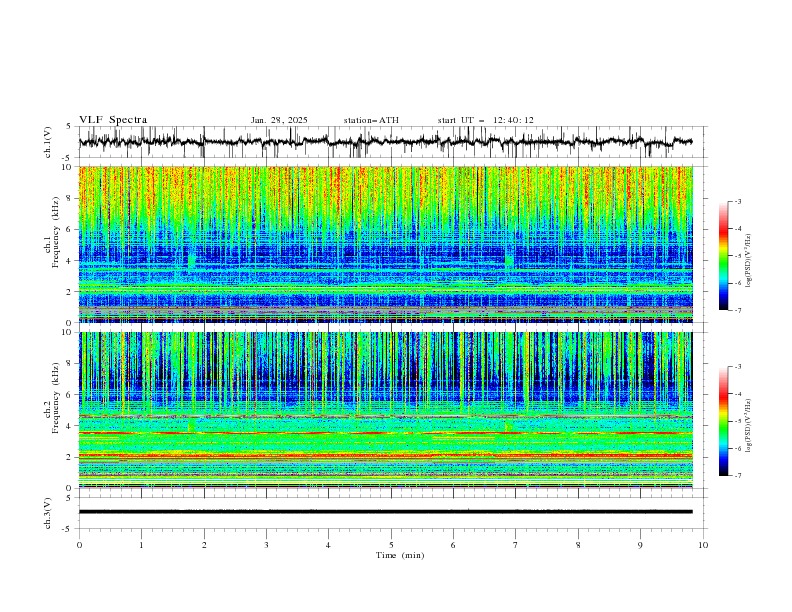This screenshot has width=792, height=612.
Task: Click the ch.1 colorbar "log(PSD)(V²/Hz)" label
Action: 749,261
